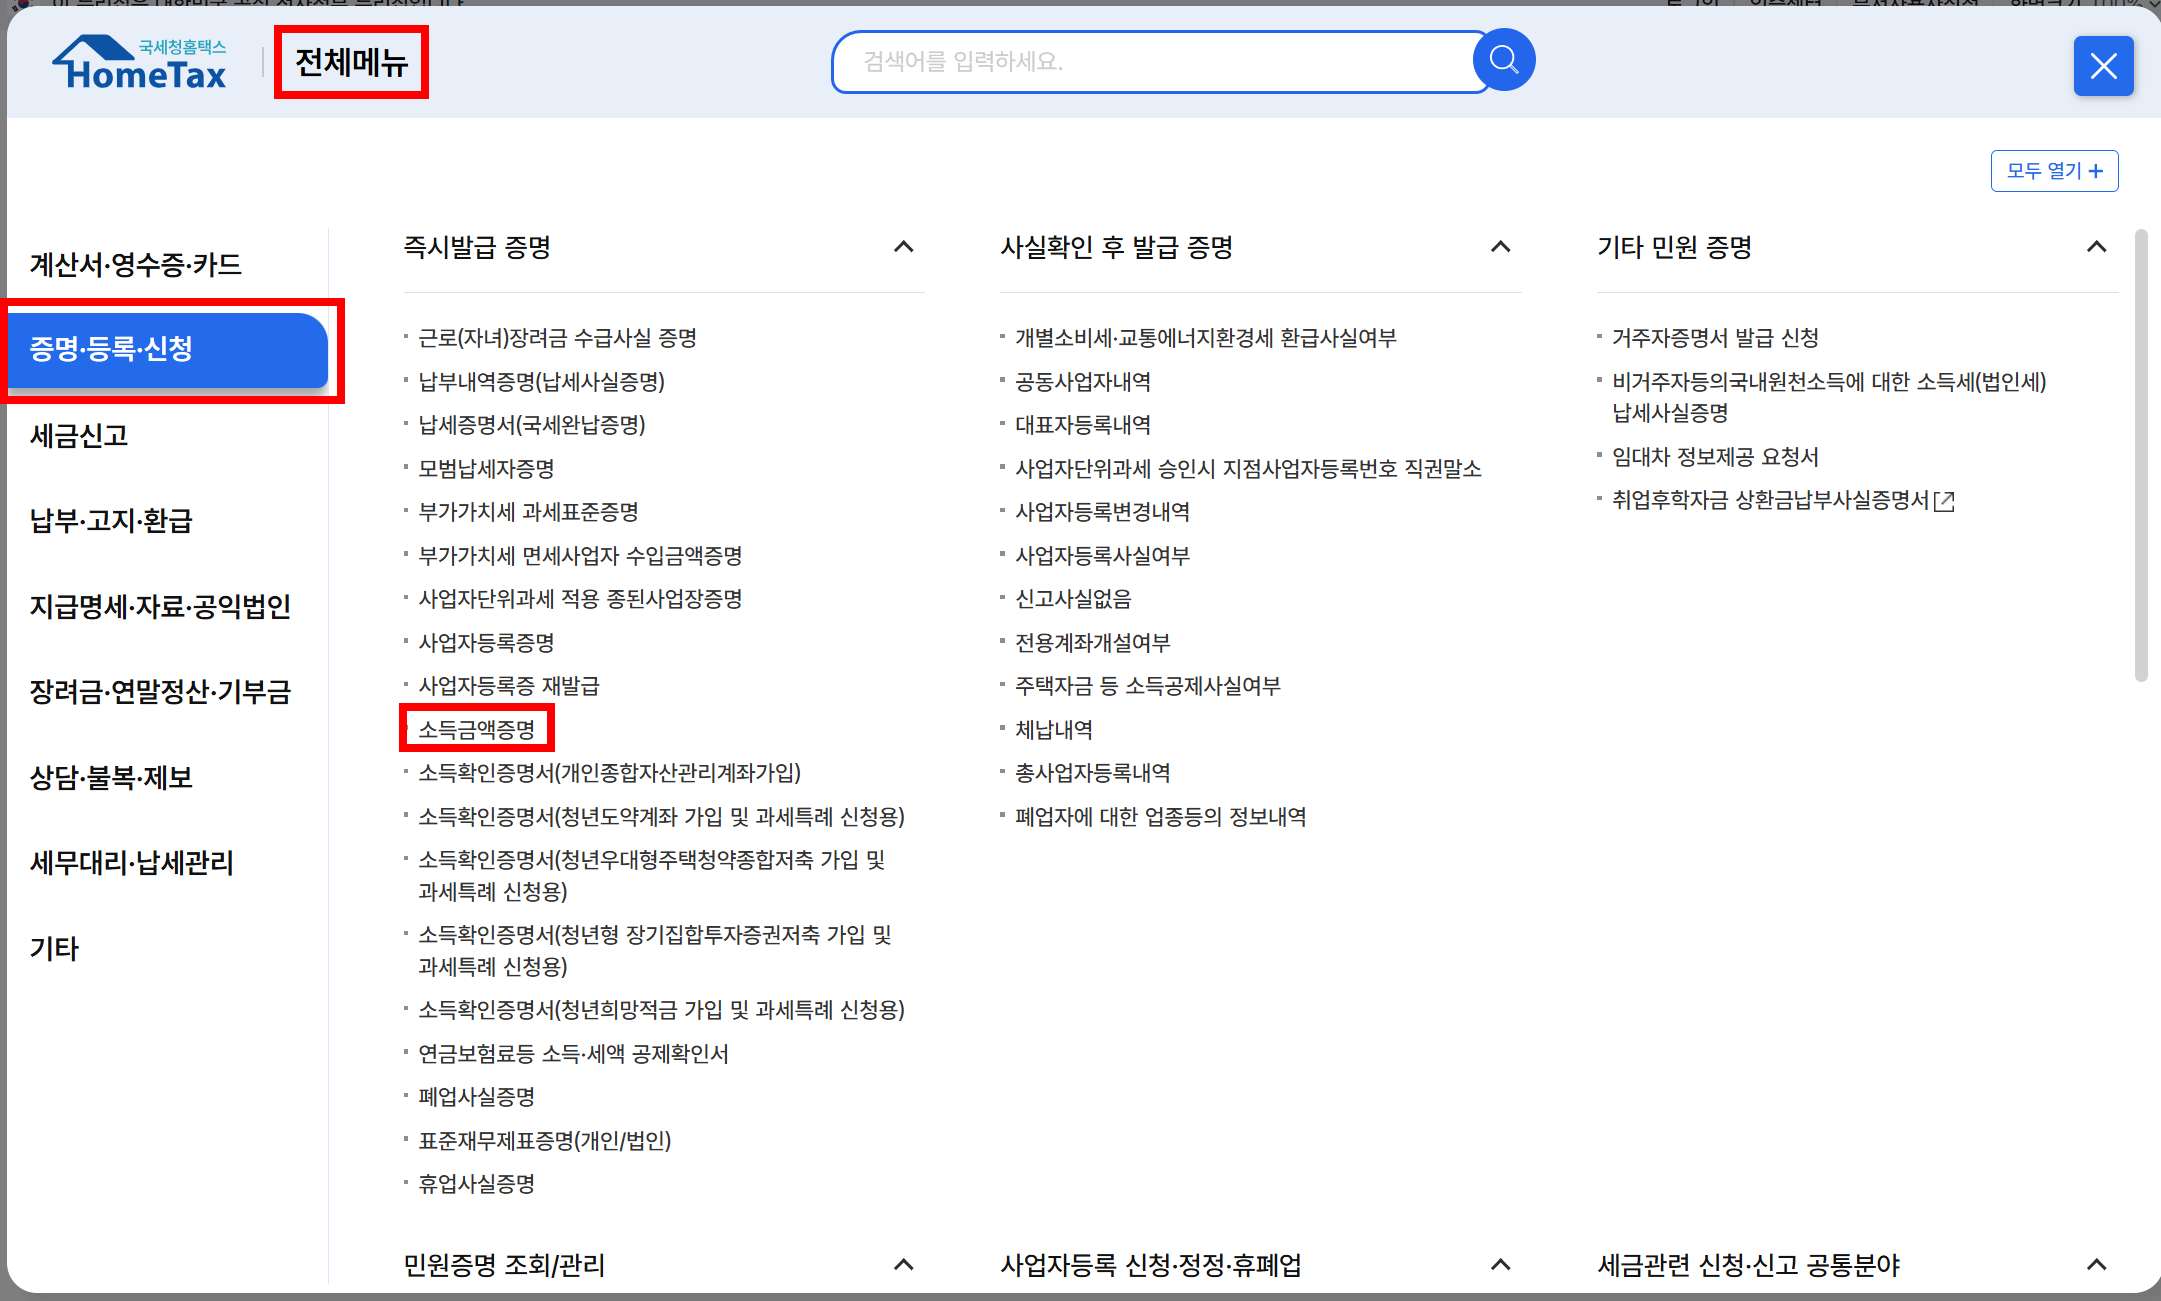This screenshot has height=1301, width=2161.
Task: Select 세금신고 in the sidebar
Action: click(79, 436)
